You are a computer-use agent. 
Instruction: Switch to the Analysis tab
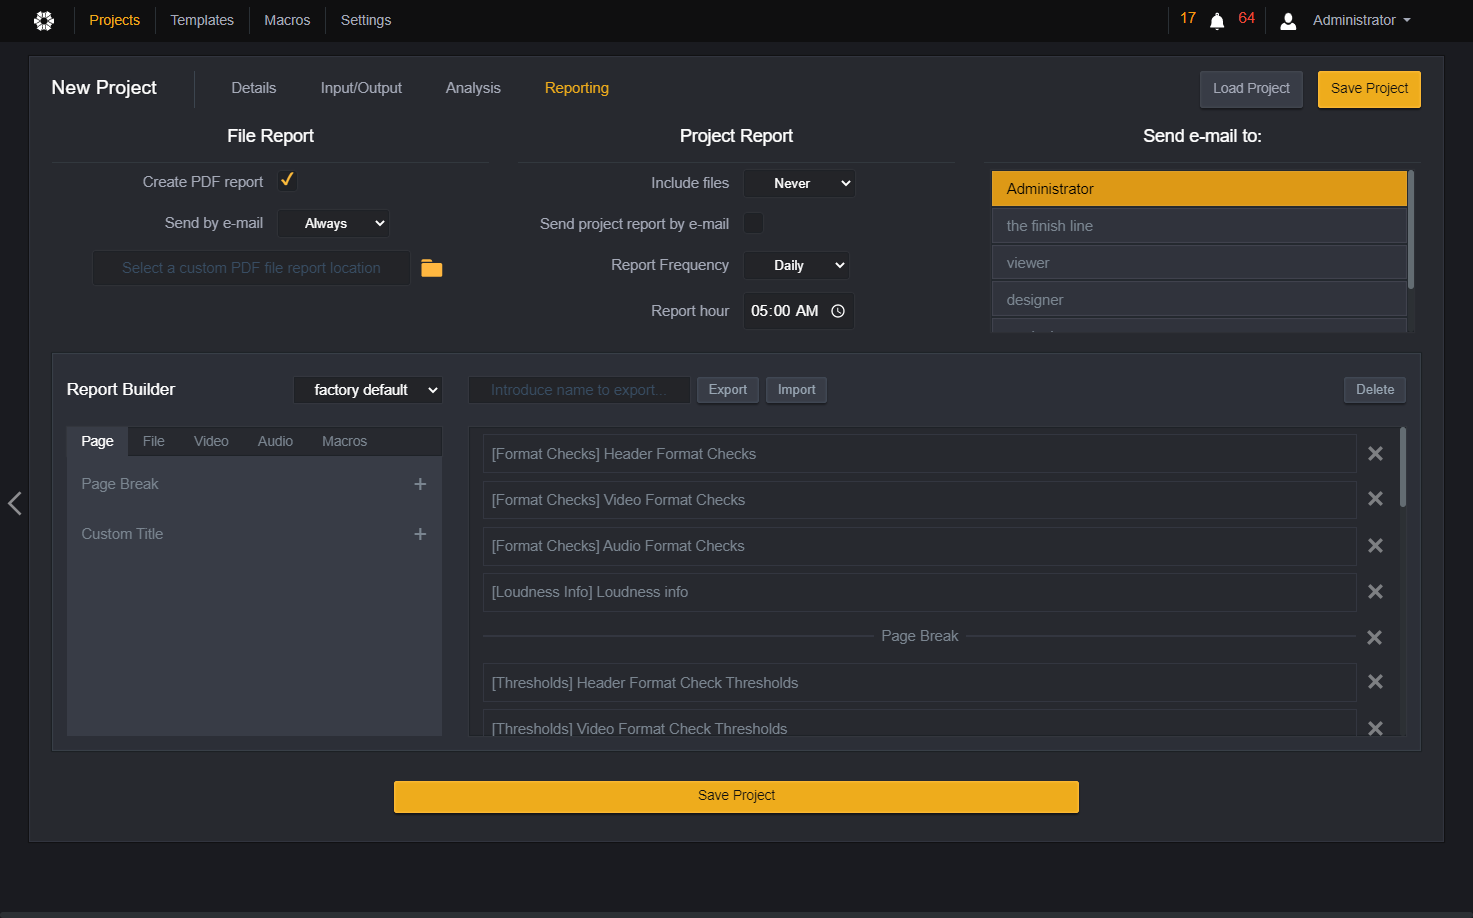tap(473, 88)
